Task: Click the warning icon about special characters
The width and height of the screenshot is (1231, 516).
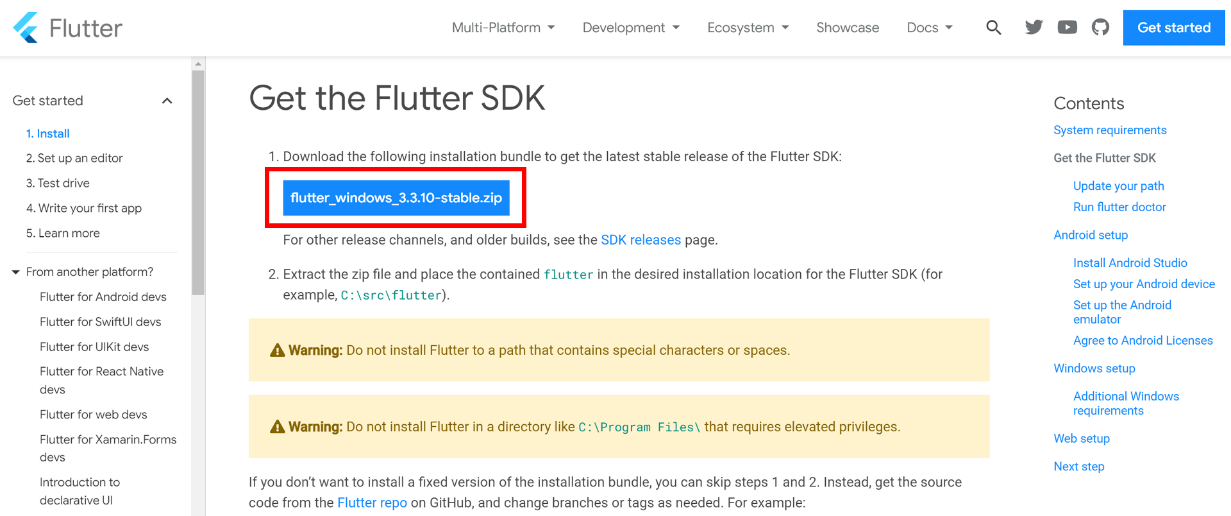Action: (277, 351)
